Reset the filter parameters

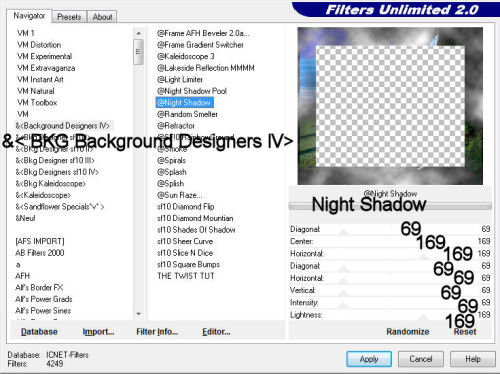tap(465, 332)
